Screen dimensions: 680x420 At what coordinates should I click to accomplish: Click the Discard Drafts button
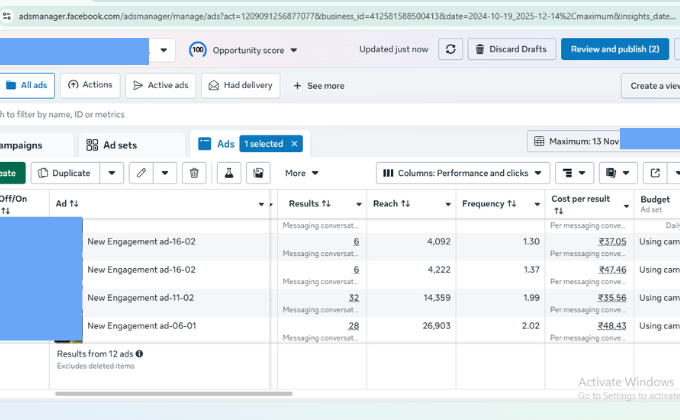tap(510, 50)
